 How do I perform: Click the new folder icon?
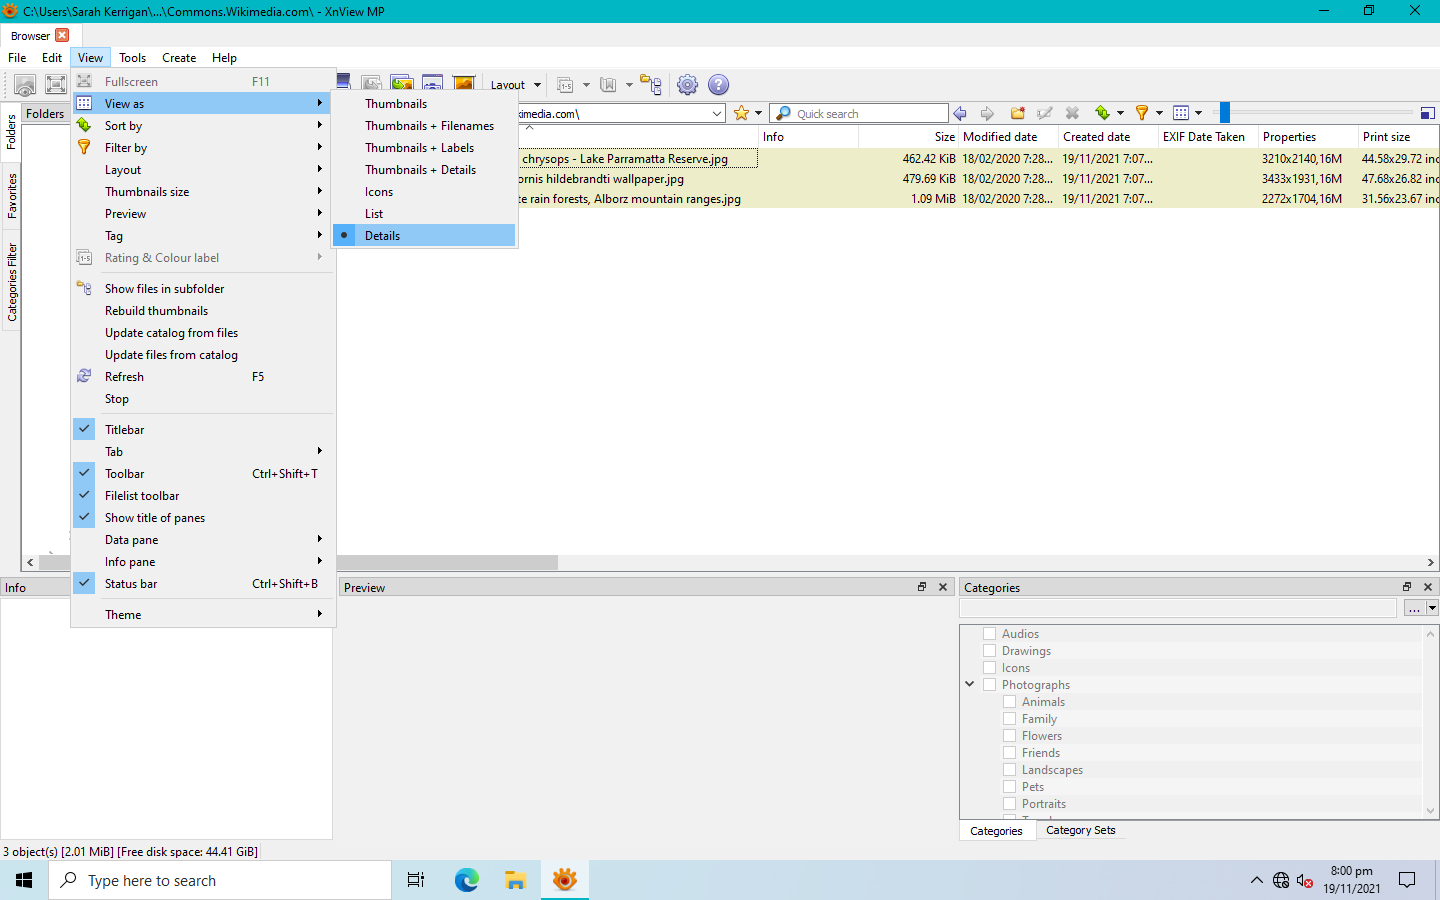1018,113
